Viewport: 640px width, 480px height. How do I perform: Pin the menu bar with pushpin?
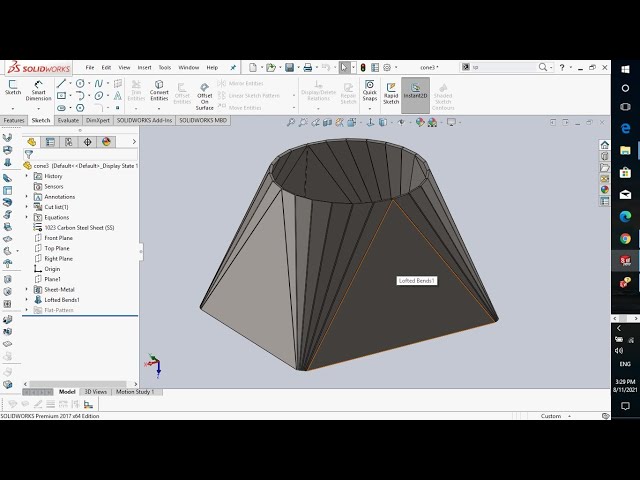tap(233, 67)
